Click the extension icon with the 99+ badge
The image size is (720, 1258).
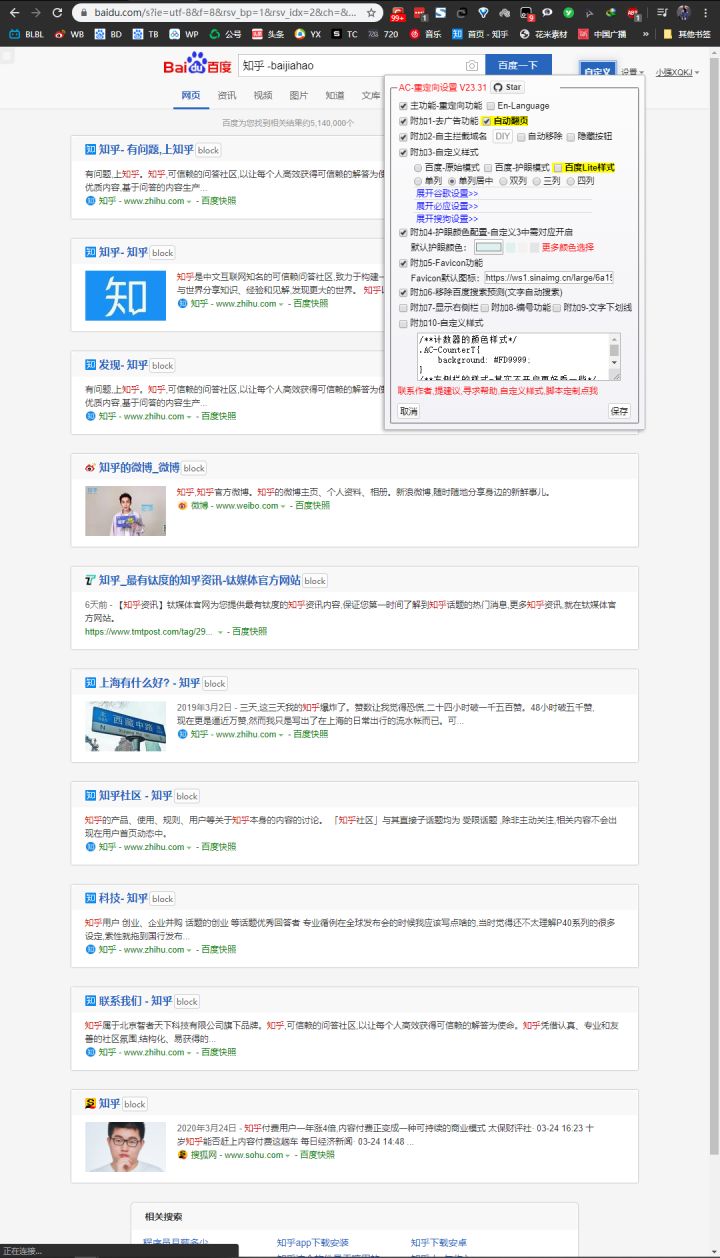pos(397,13)
